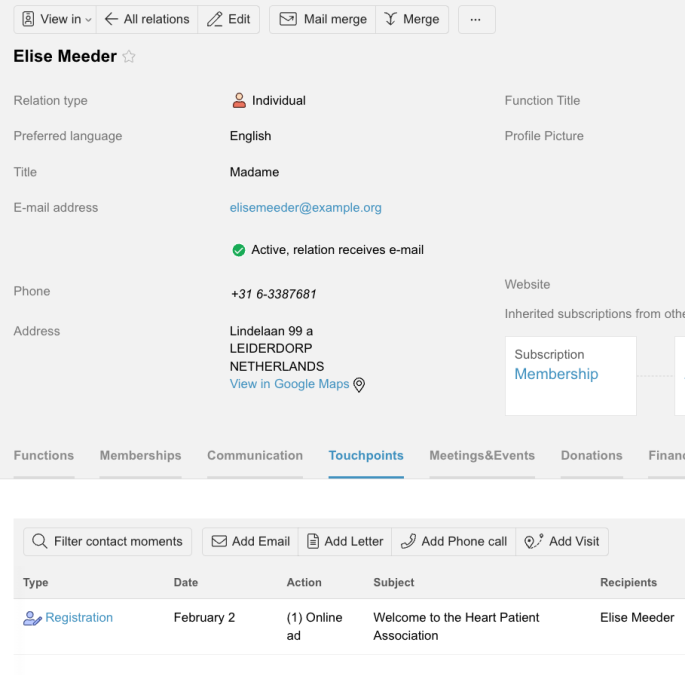The height and width of the screenshot is (685, 685).
Task: Open the Donations tab
Action: click(592, 455)
